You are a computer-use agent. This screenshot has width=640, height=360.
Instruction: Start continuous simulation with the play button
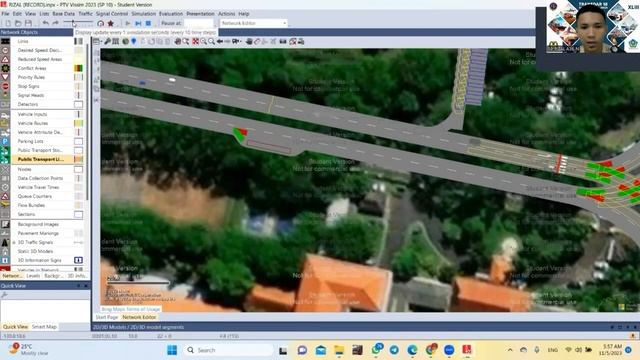pyautogui.click(x=128, y=23)
